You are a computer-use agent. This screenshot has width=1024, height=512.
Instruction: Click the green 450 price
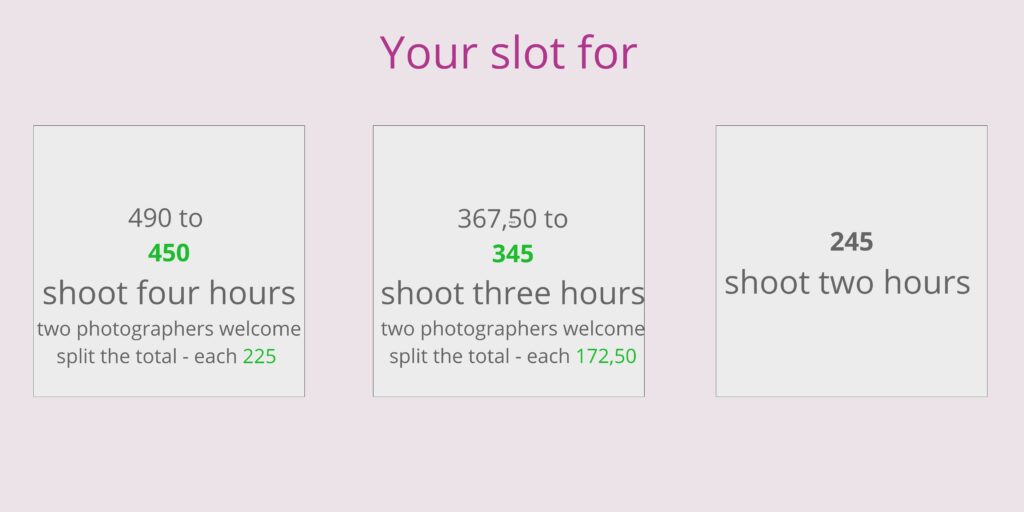coord(168,253)
